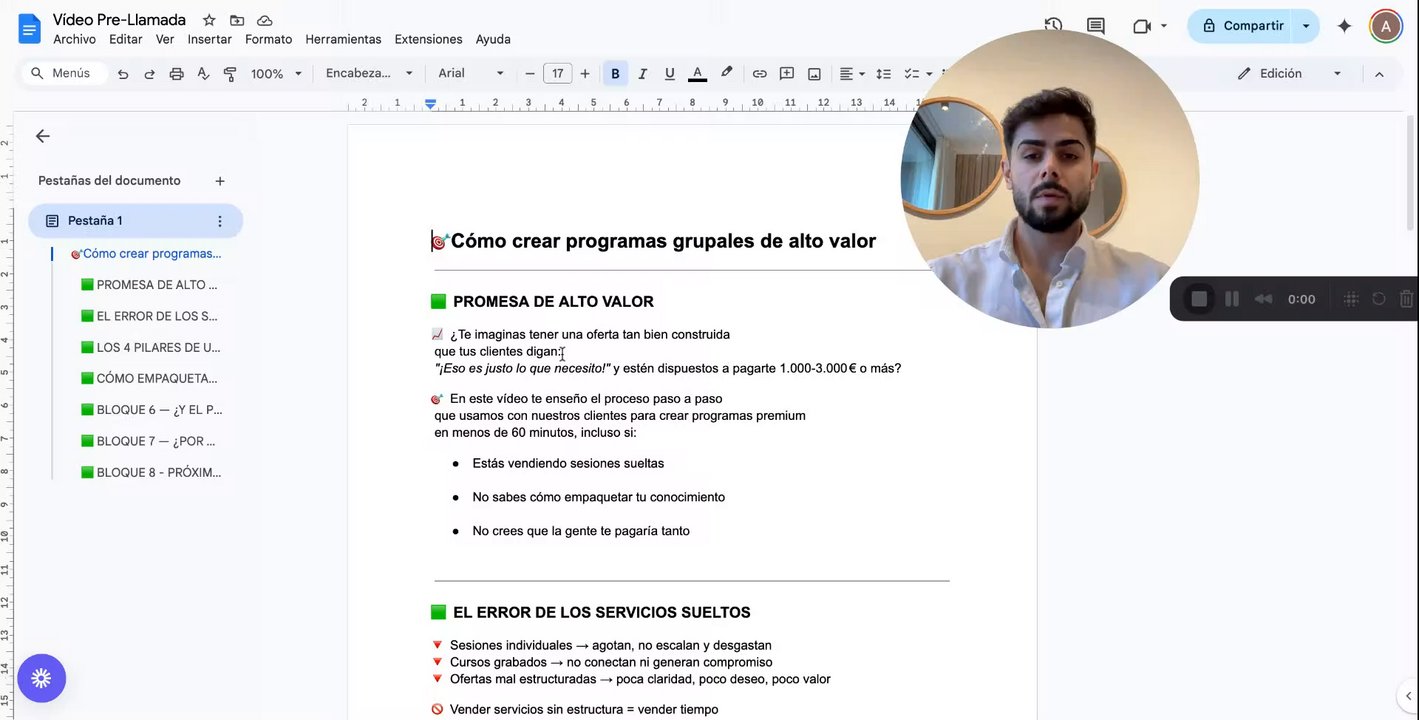The image size is (1419, 720).
Task: Add a comment from the toolbar
Action: (787, 74)
